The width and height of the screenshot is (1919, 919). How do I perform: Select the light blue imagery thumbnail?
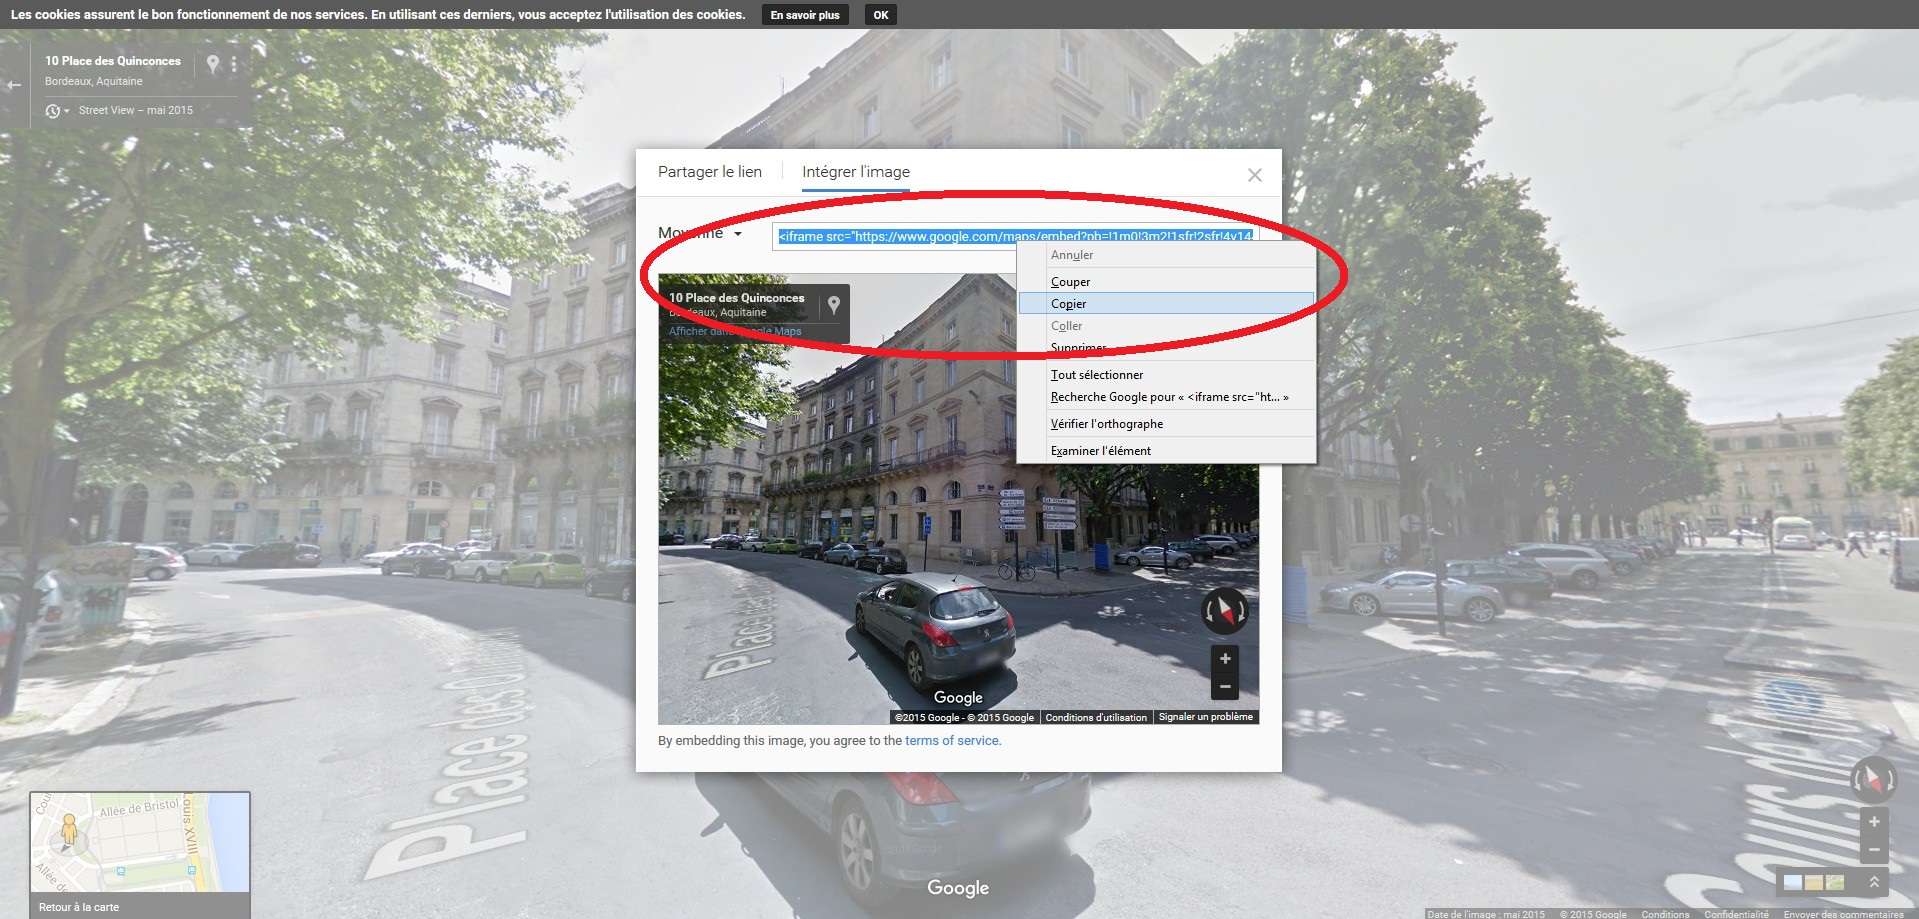click(x=1793, y=882)
